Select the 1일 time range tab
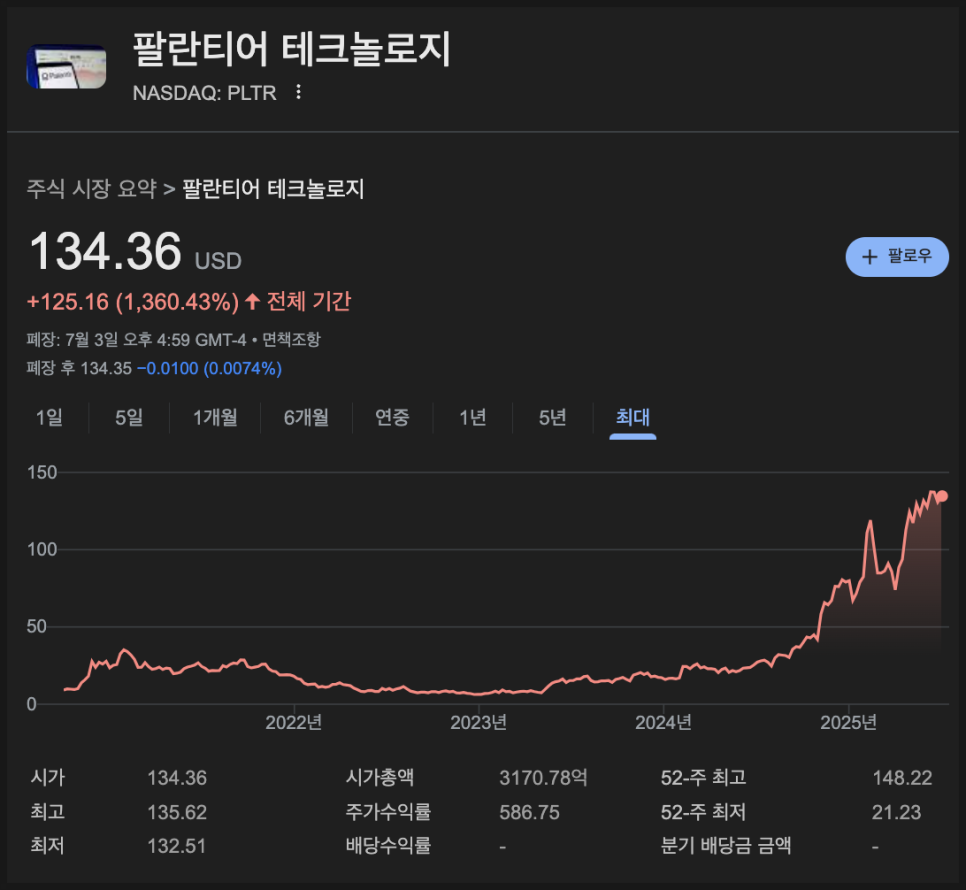Image resolution: width=966 pixels, height=890 pixels. [49, 418]
